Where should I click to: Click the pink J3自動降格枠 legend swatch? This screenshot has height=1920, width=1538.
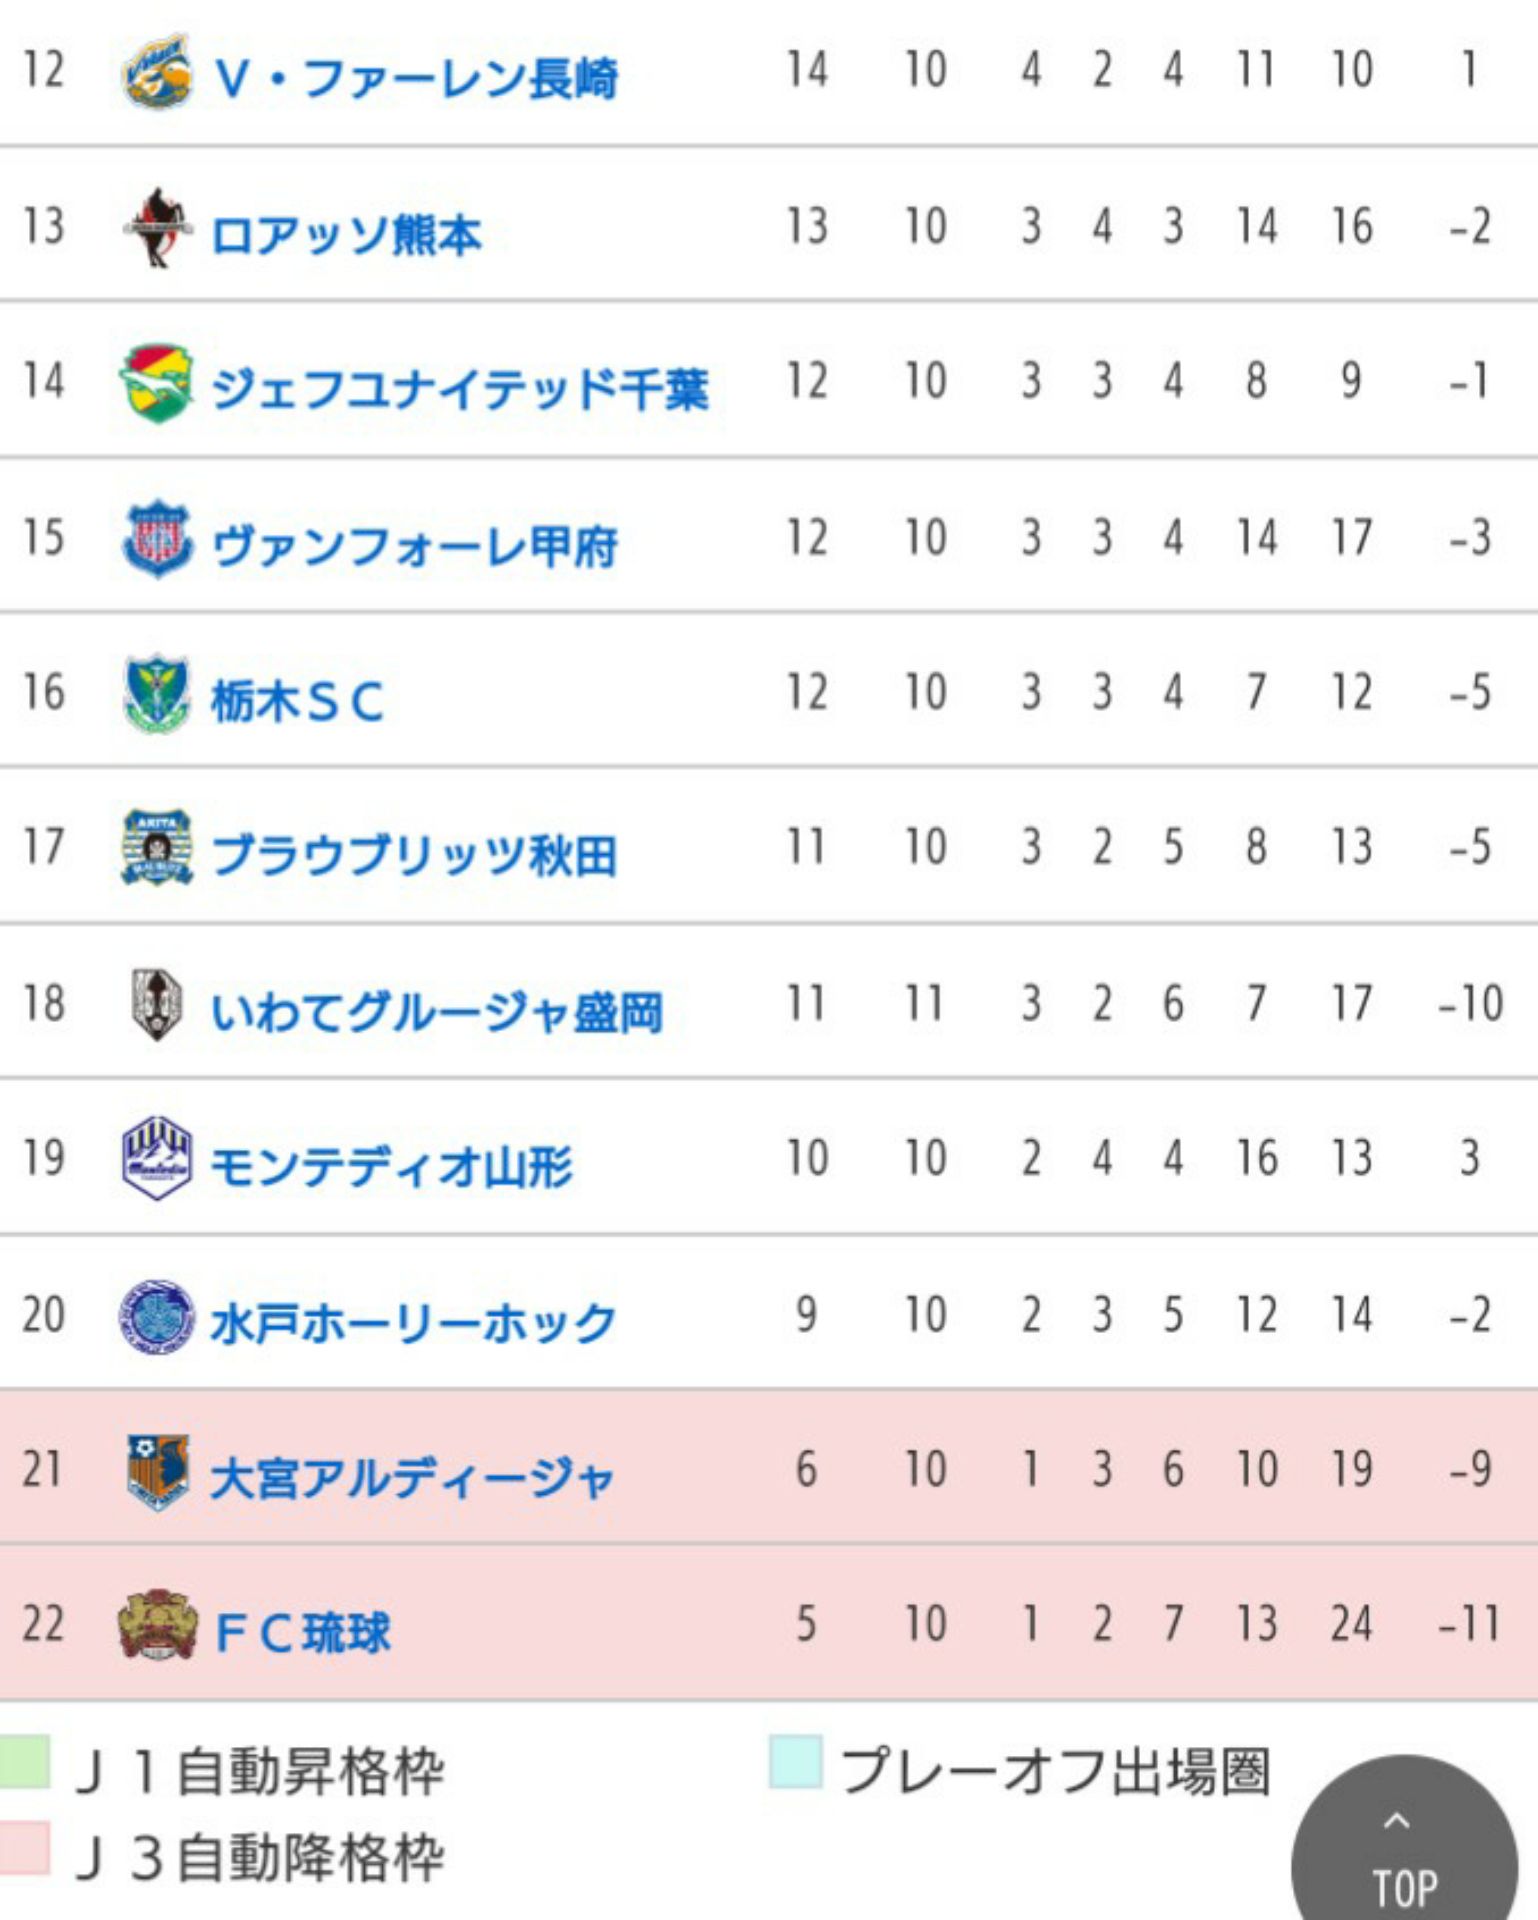coord(24,1847)
